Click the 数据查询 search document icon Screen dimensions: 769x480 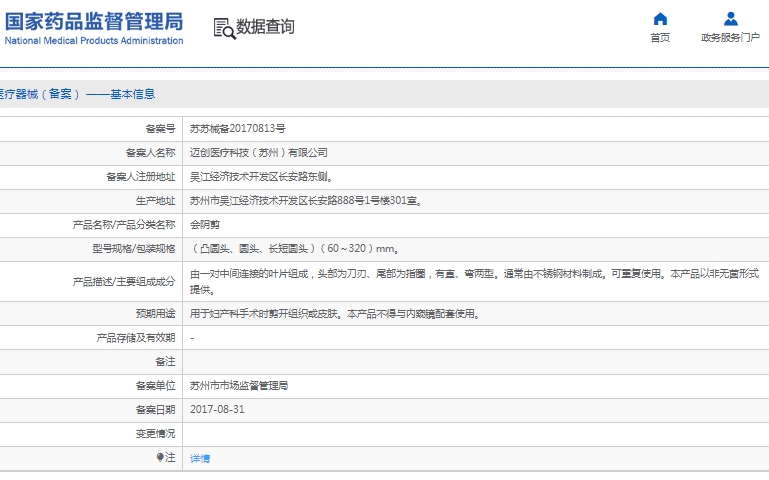tap(224, 28)
